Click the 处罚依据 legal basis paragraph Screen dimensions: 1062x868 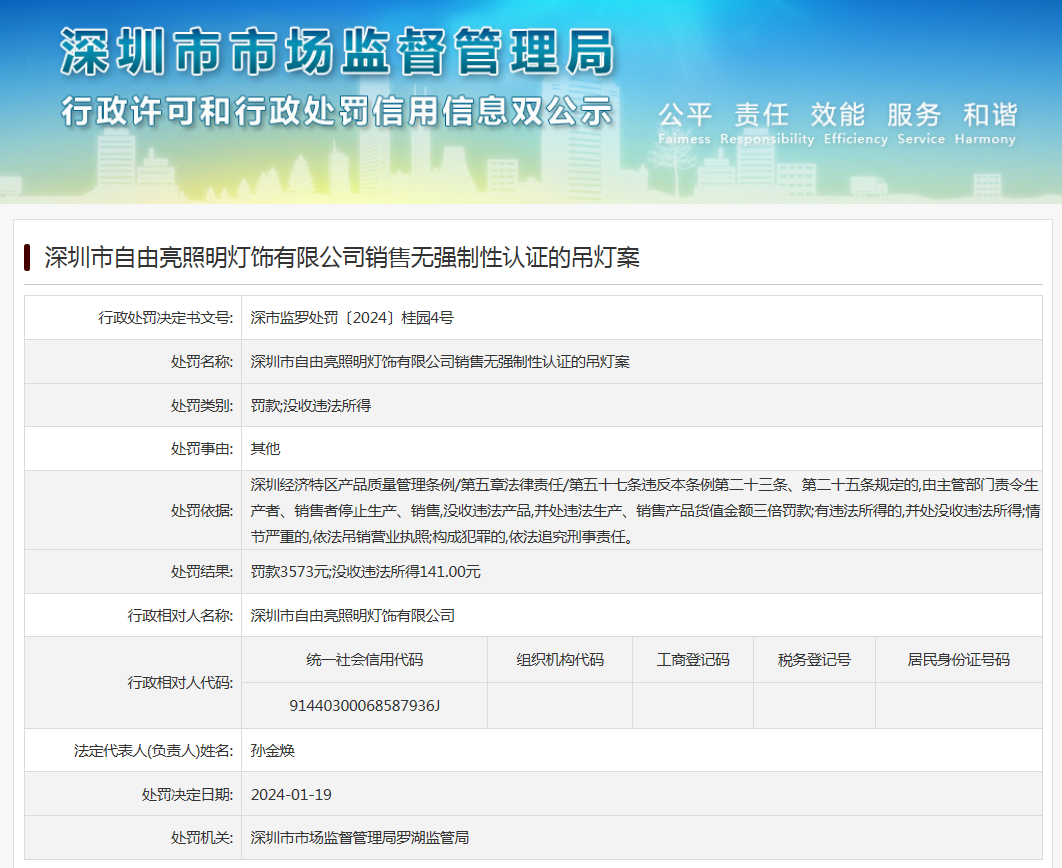coord(645,511)
